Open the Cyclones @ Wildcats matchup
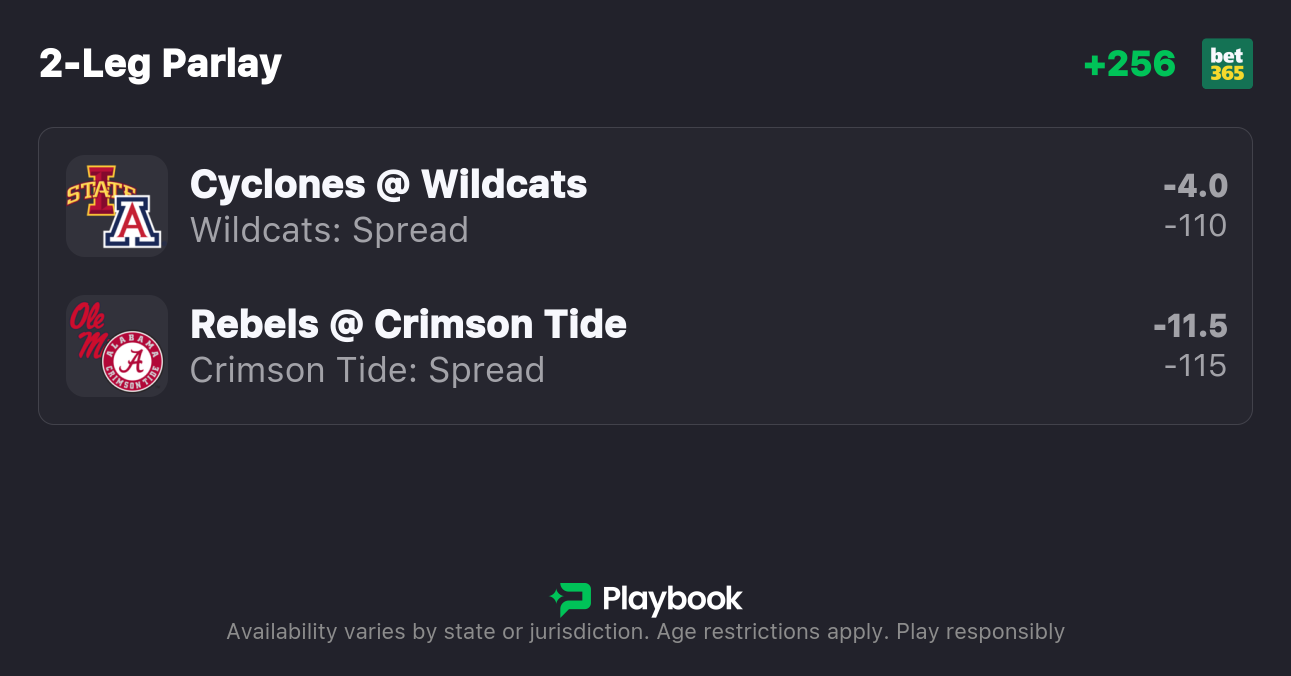 pos(388,185)
